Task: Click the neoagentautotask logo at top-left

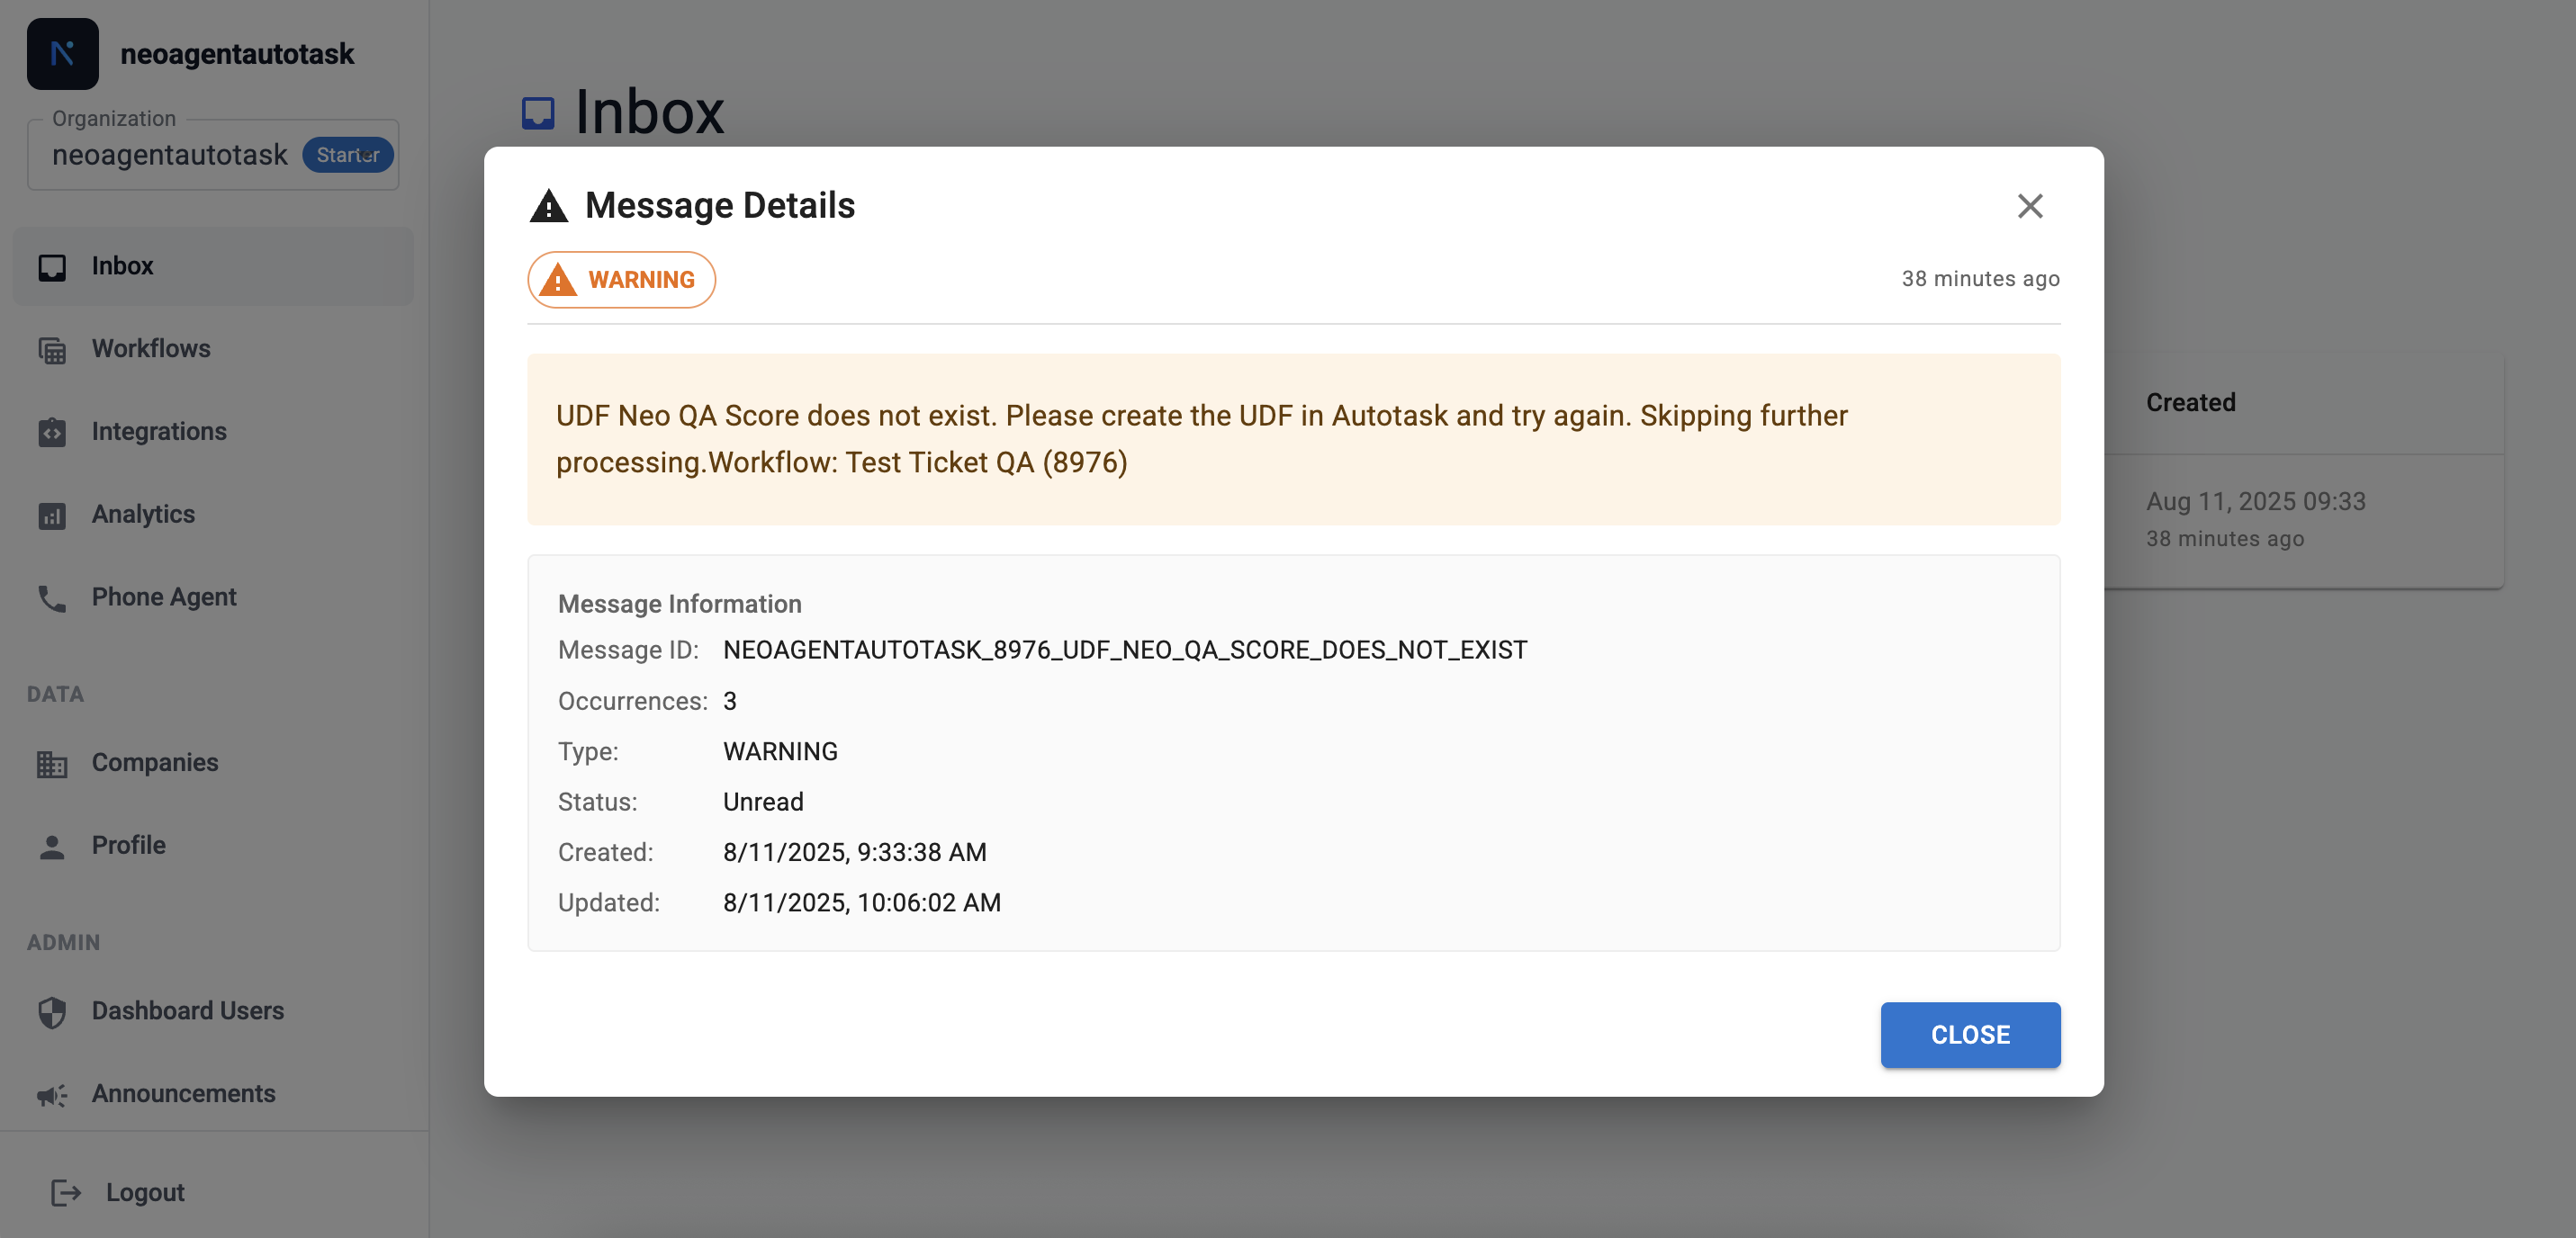Action: point(62,54)
